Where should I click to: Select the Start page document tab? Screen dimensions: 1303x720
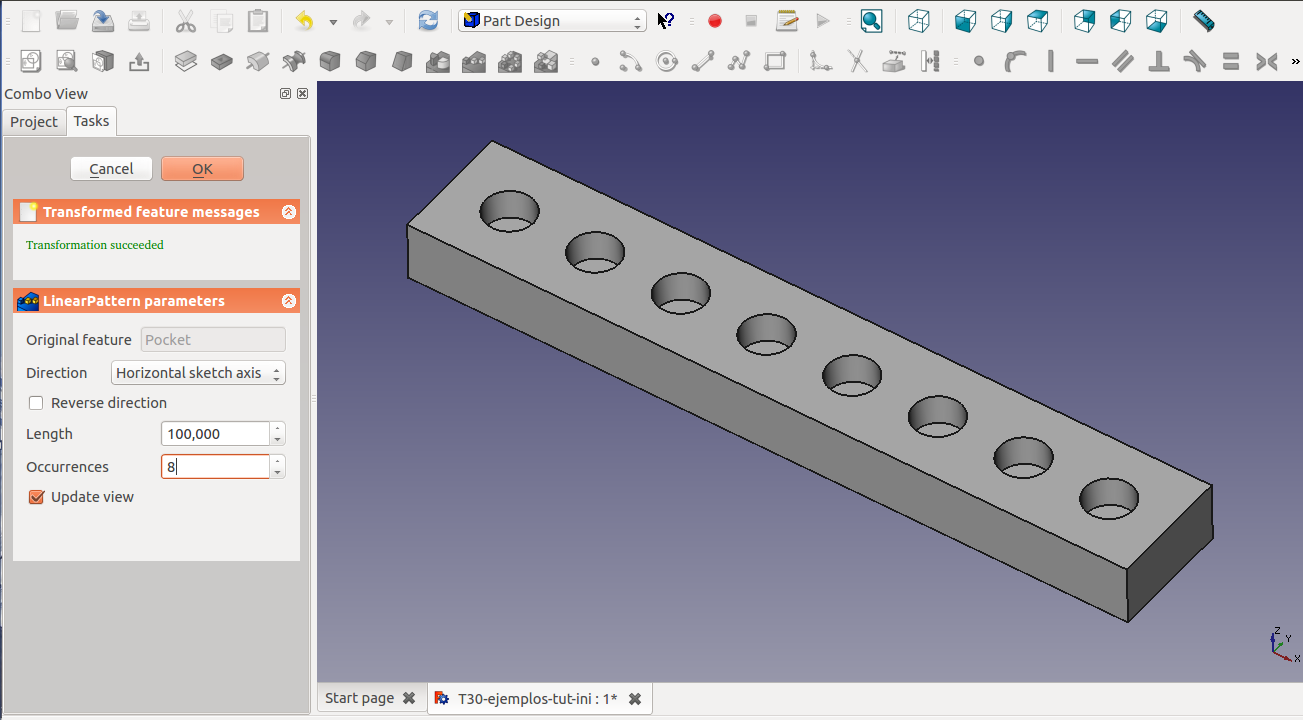tap(359, 698)
